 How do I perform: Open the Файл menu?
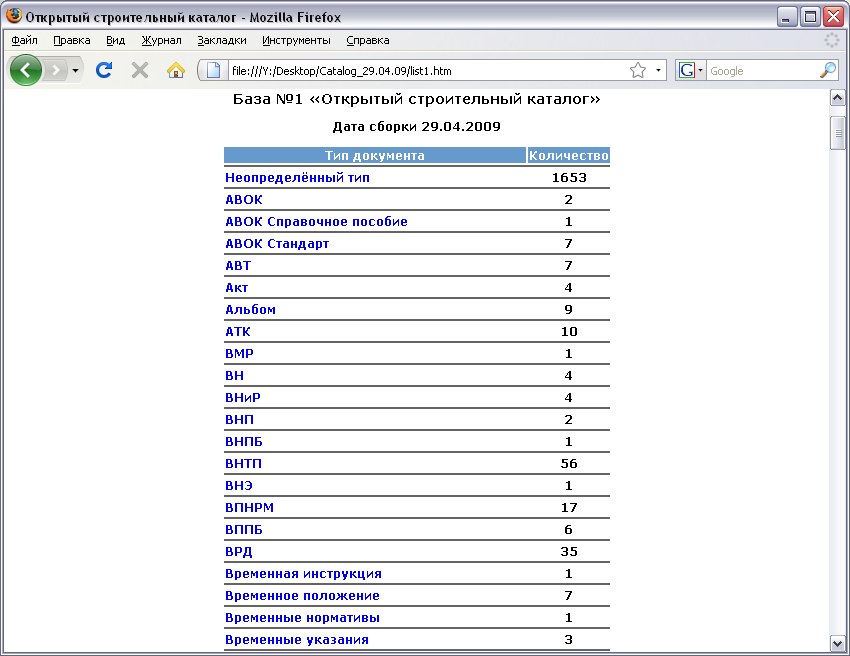24,40
